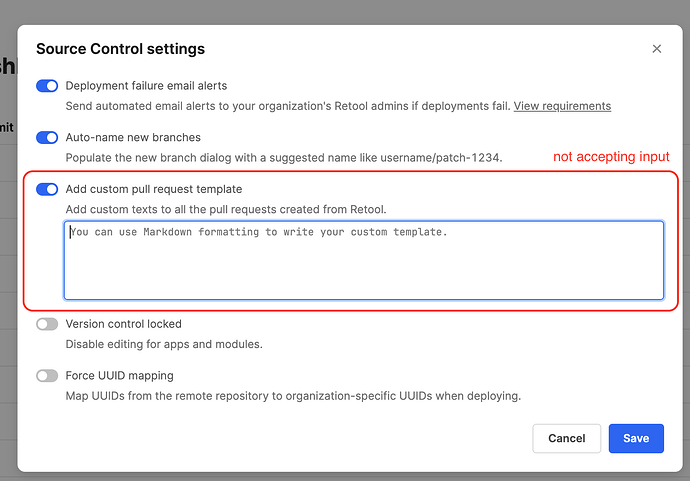690x481 pixels.
Task: Focus the custom template Markdown text area
Action: click(x=363, y=260)
